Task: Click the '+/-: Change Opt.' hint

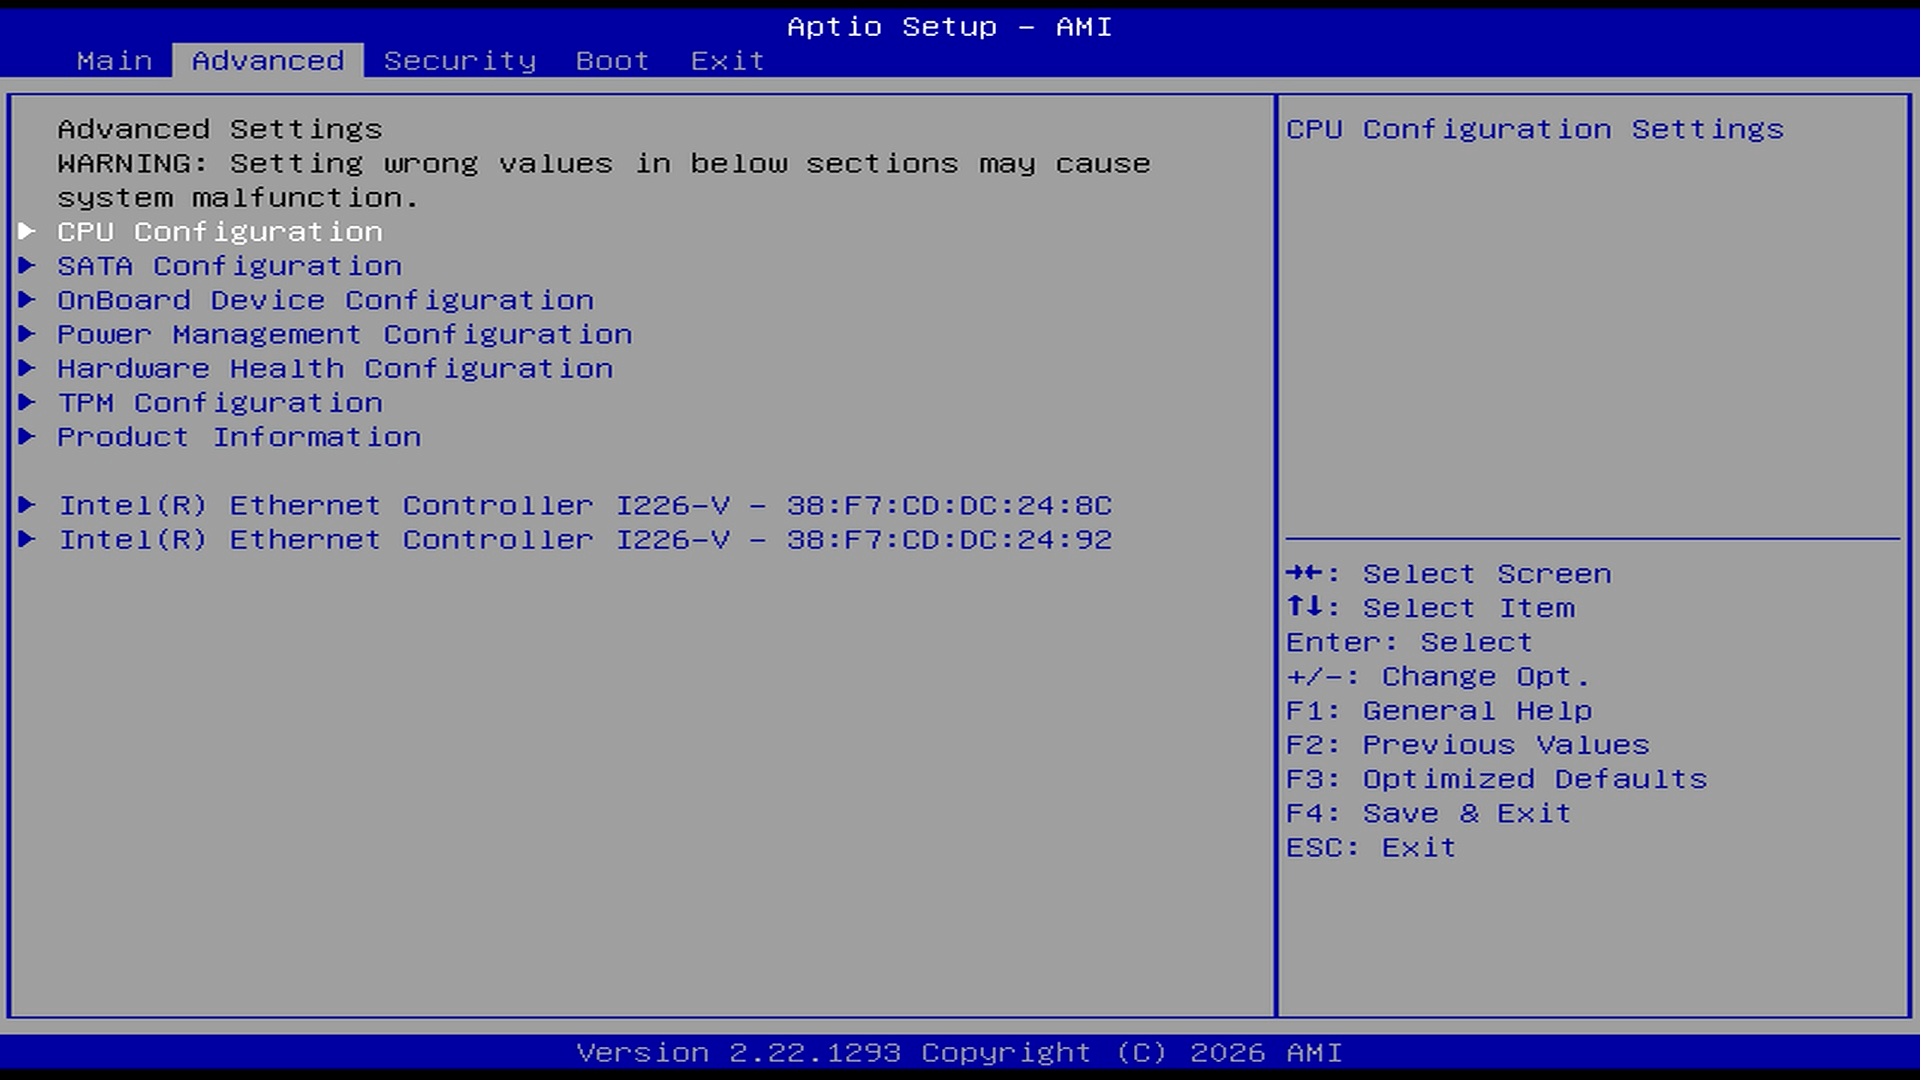Action: coord(1438,677)
